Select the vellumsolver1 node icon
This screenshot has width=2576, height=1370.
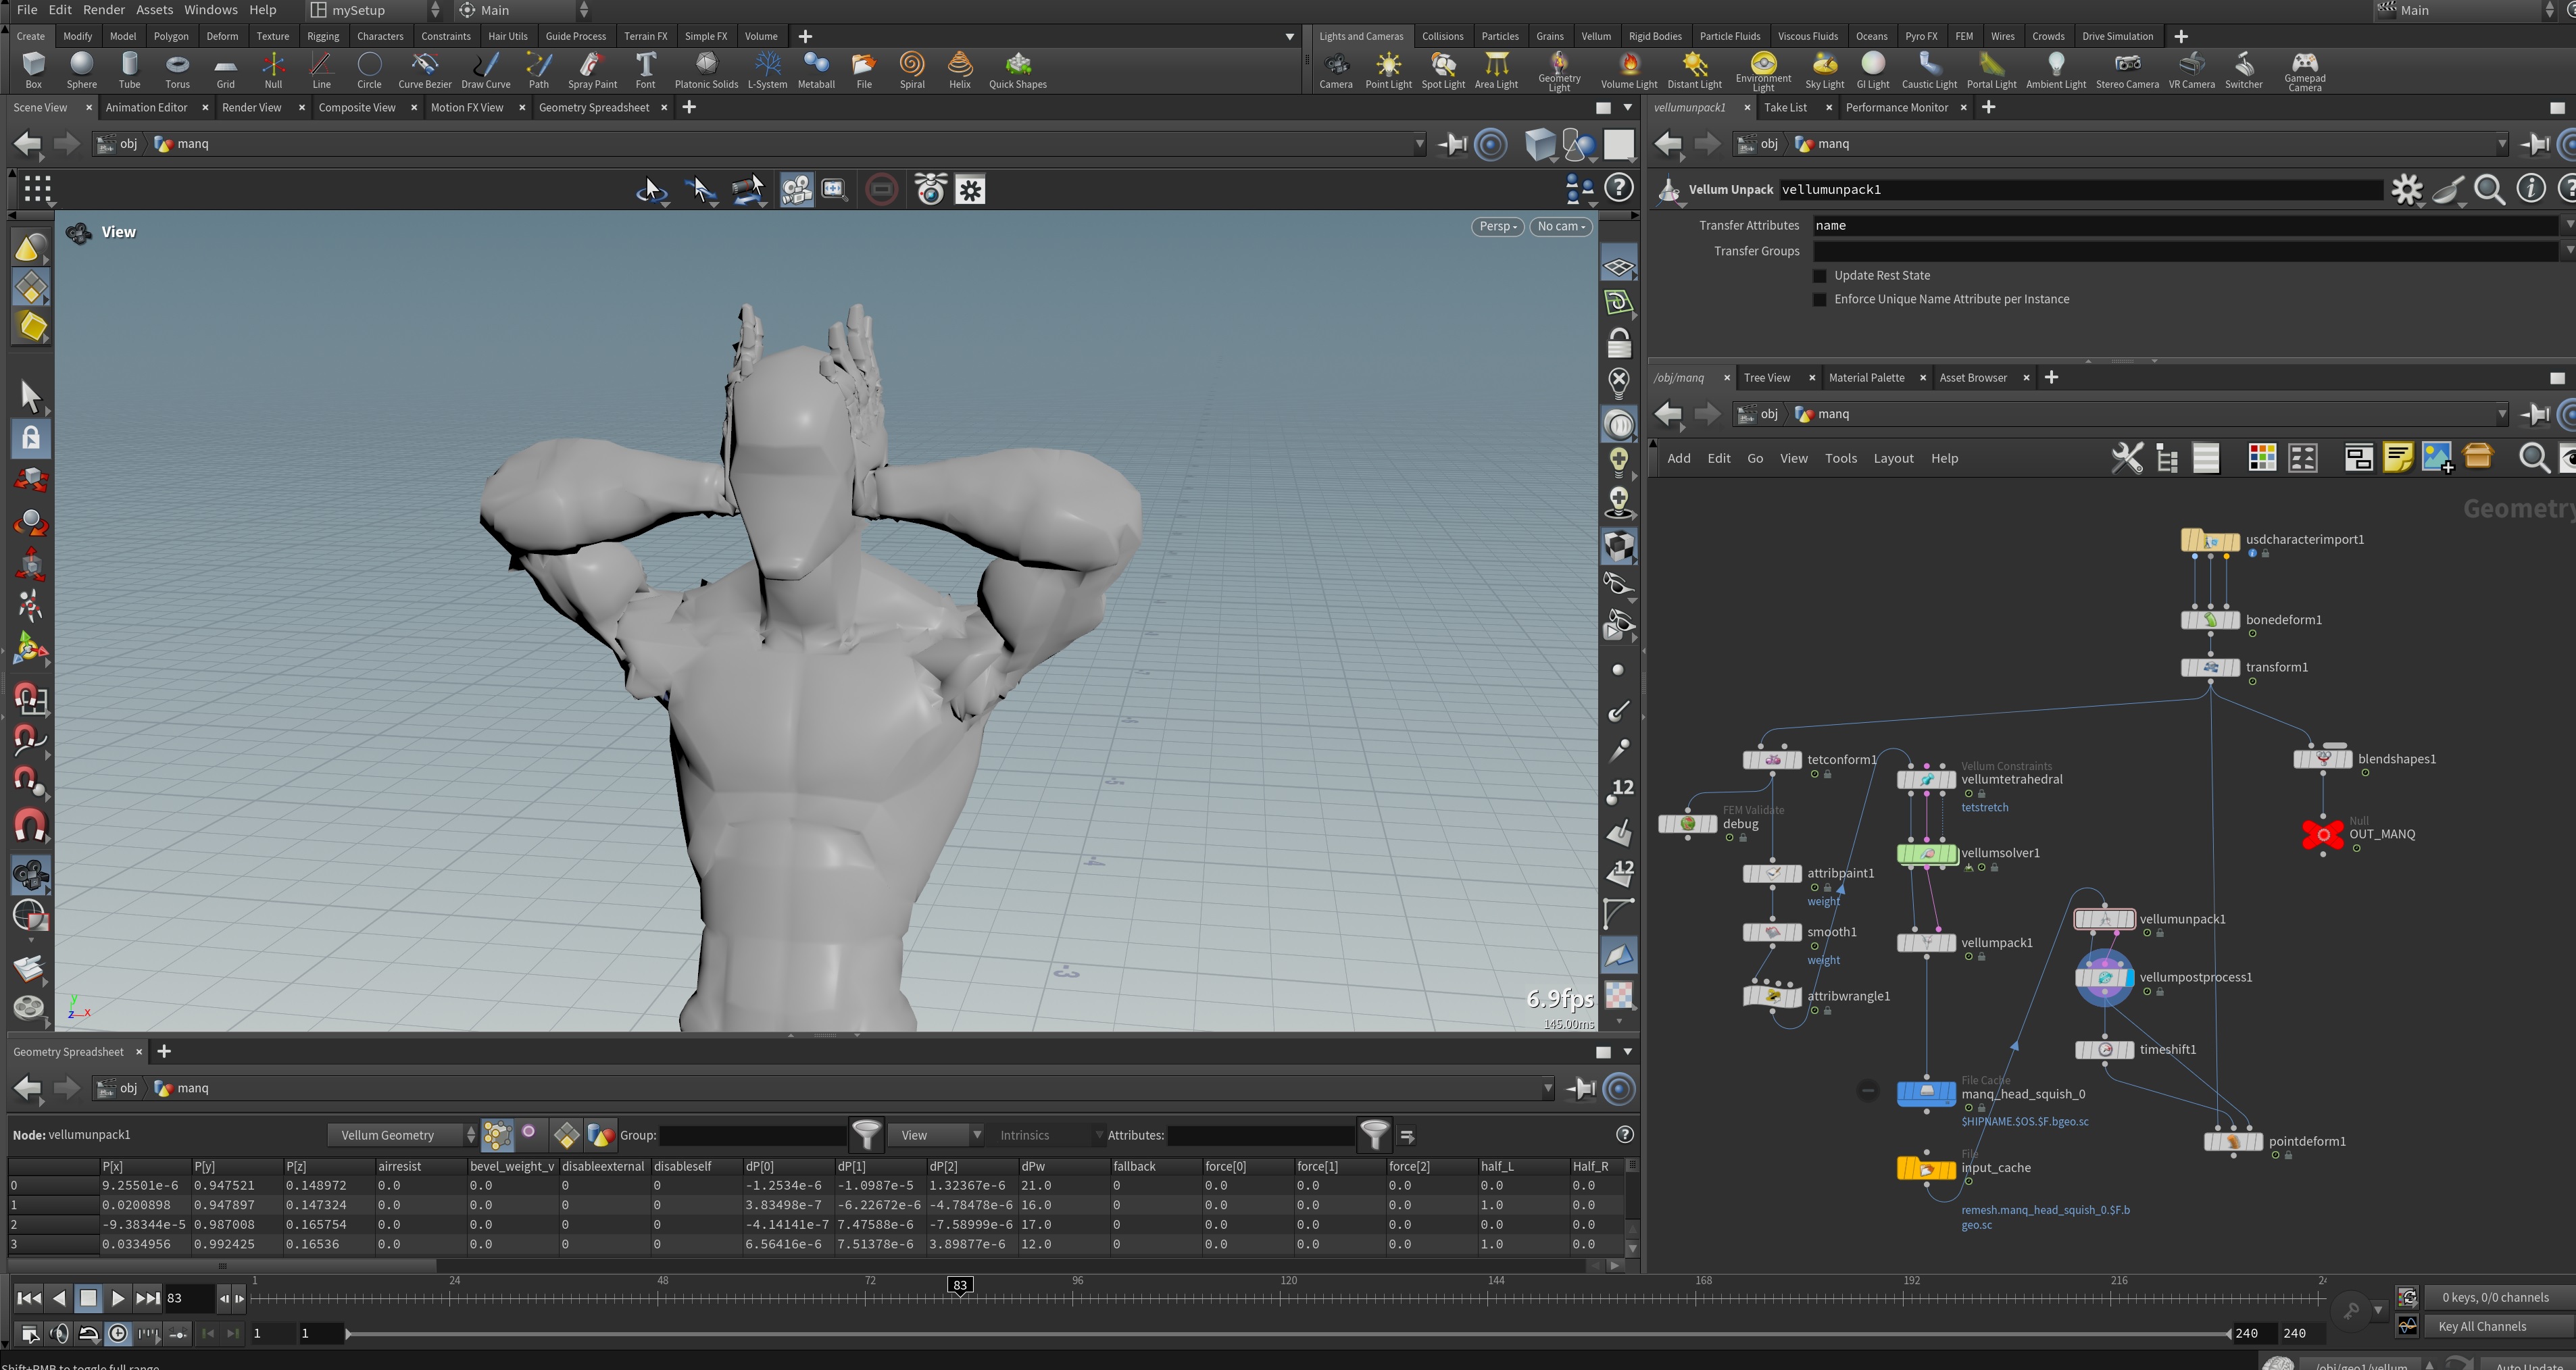point(1926,854)
